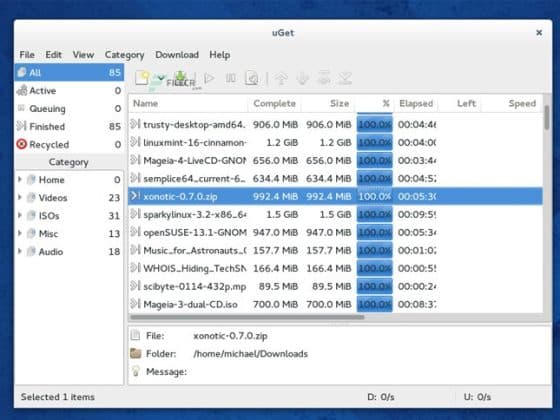The height and width of the screenshot is (420, 560).
Task: Select the linuxmint-16-cinnamon download row
Action: tap(335, 142)
